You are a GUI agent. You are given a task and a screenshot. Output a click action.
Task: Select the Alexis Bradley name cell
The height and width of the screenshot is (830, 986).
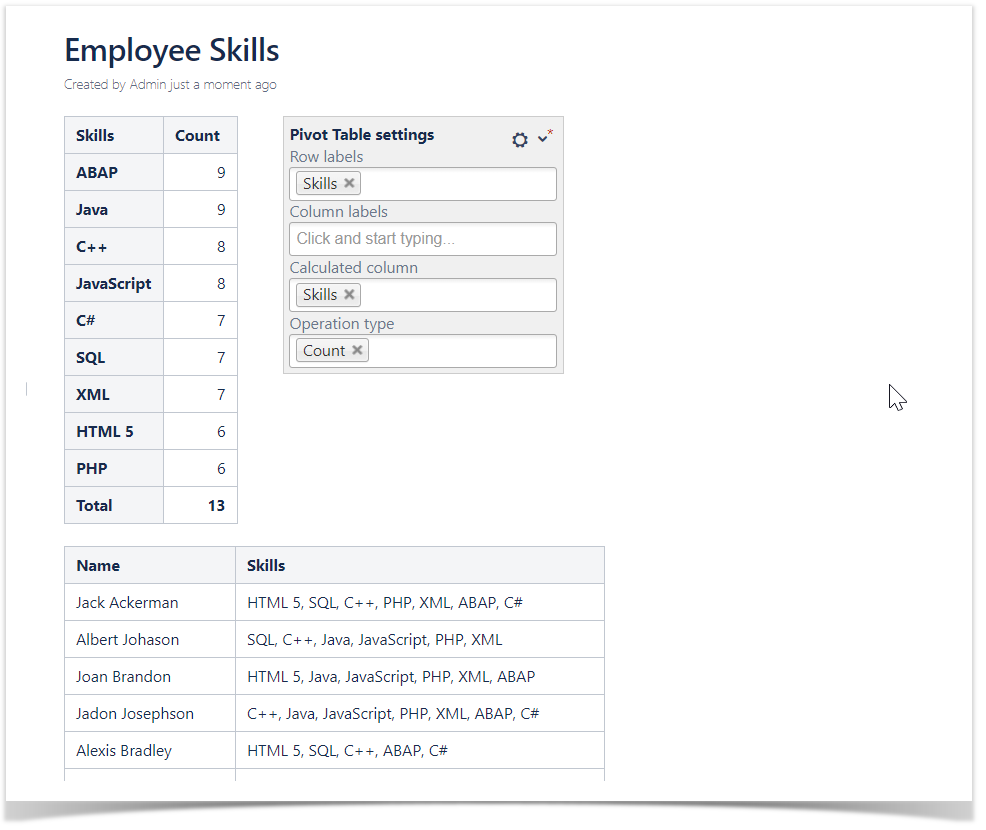pyautogui.click(x=124, y=751)
